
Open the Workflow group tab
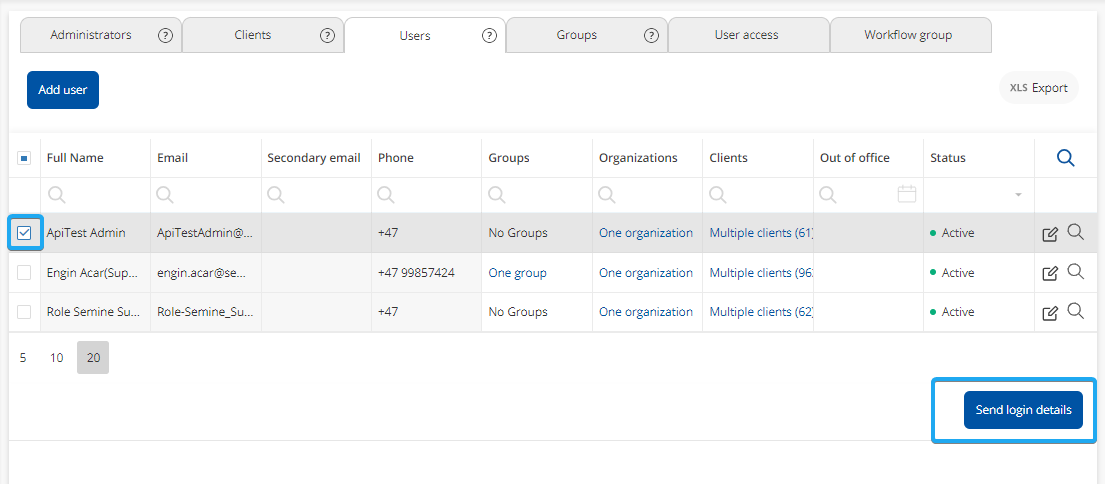click(908, 35)
